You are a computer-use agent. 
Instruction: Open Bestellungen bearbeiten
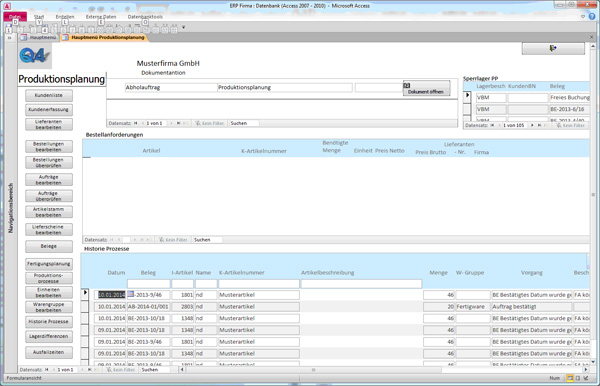[x=49, y=147]
